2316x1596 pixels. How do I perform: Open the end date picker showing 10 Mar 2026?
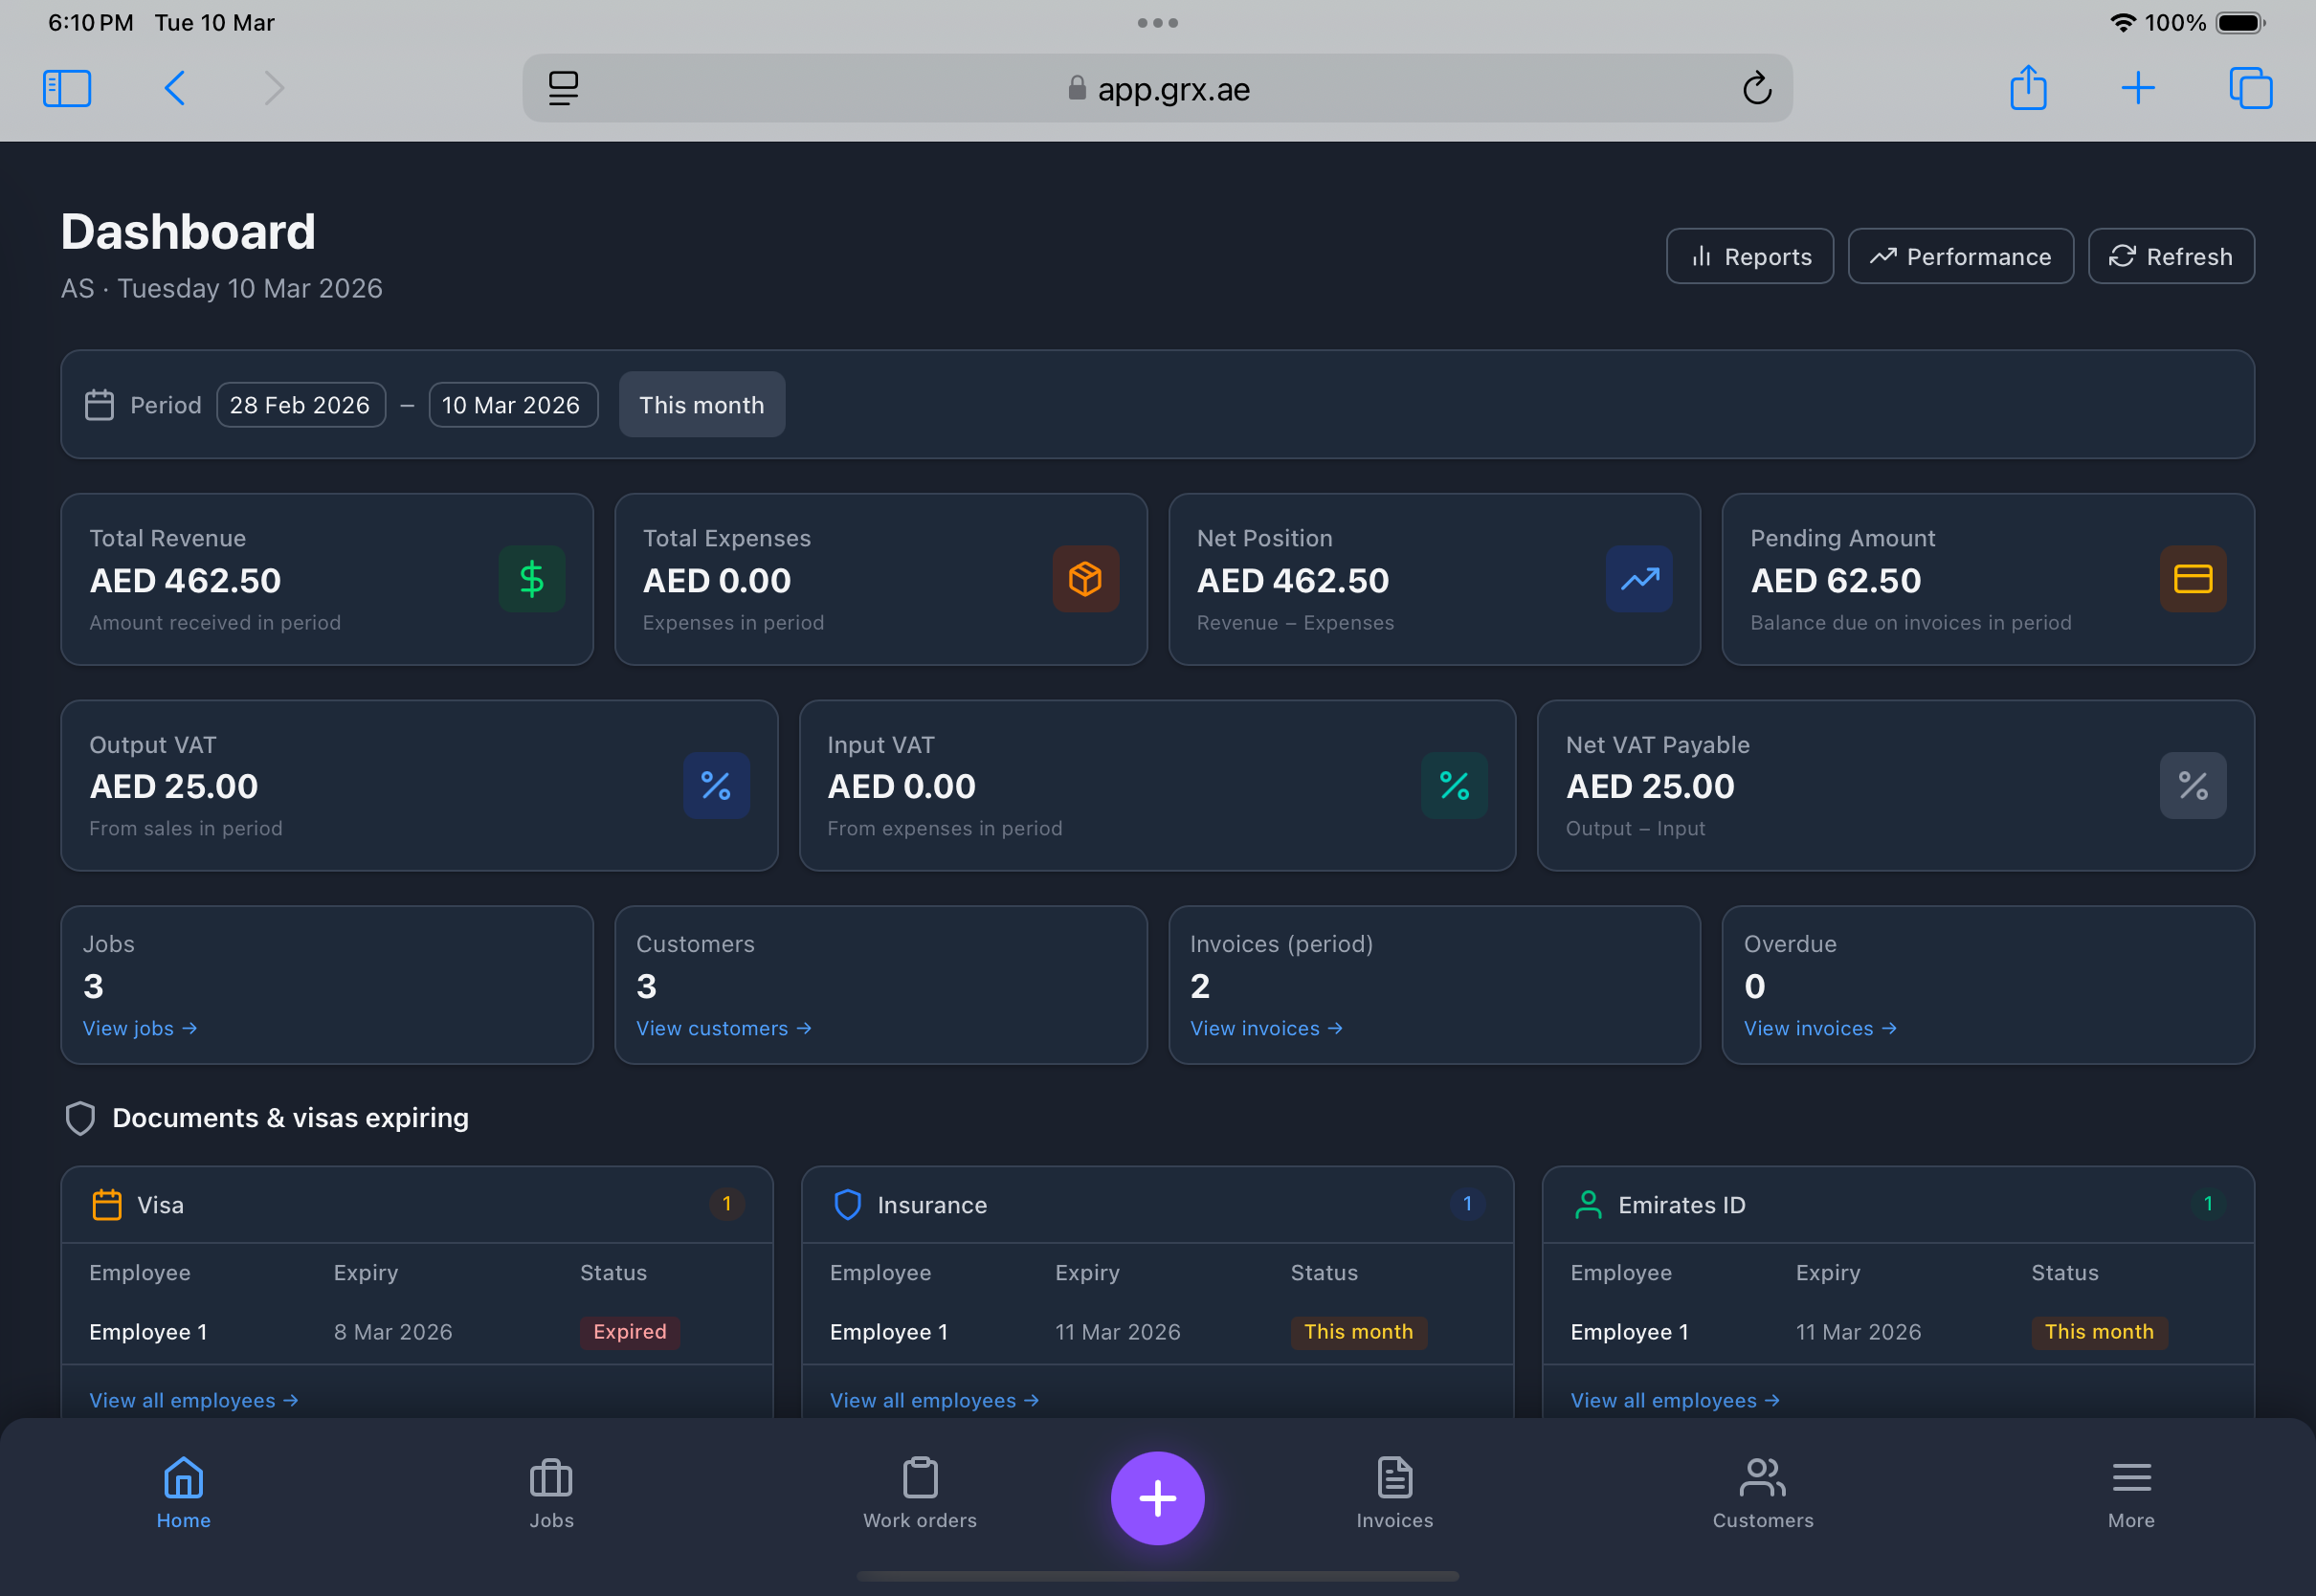pos(512,405)
